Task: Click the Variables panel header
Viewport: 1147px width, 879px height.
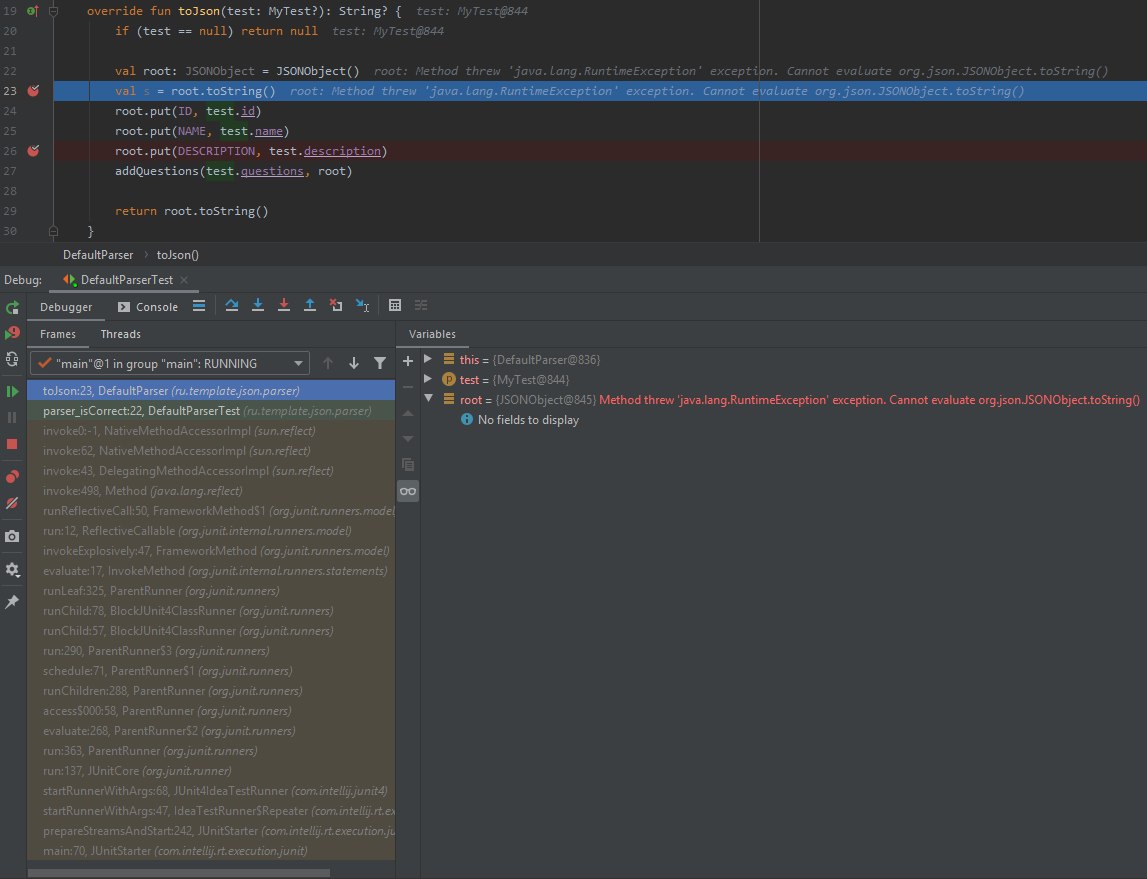Action: pos(432,334)
